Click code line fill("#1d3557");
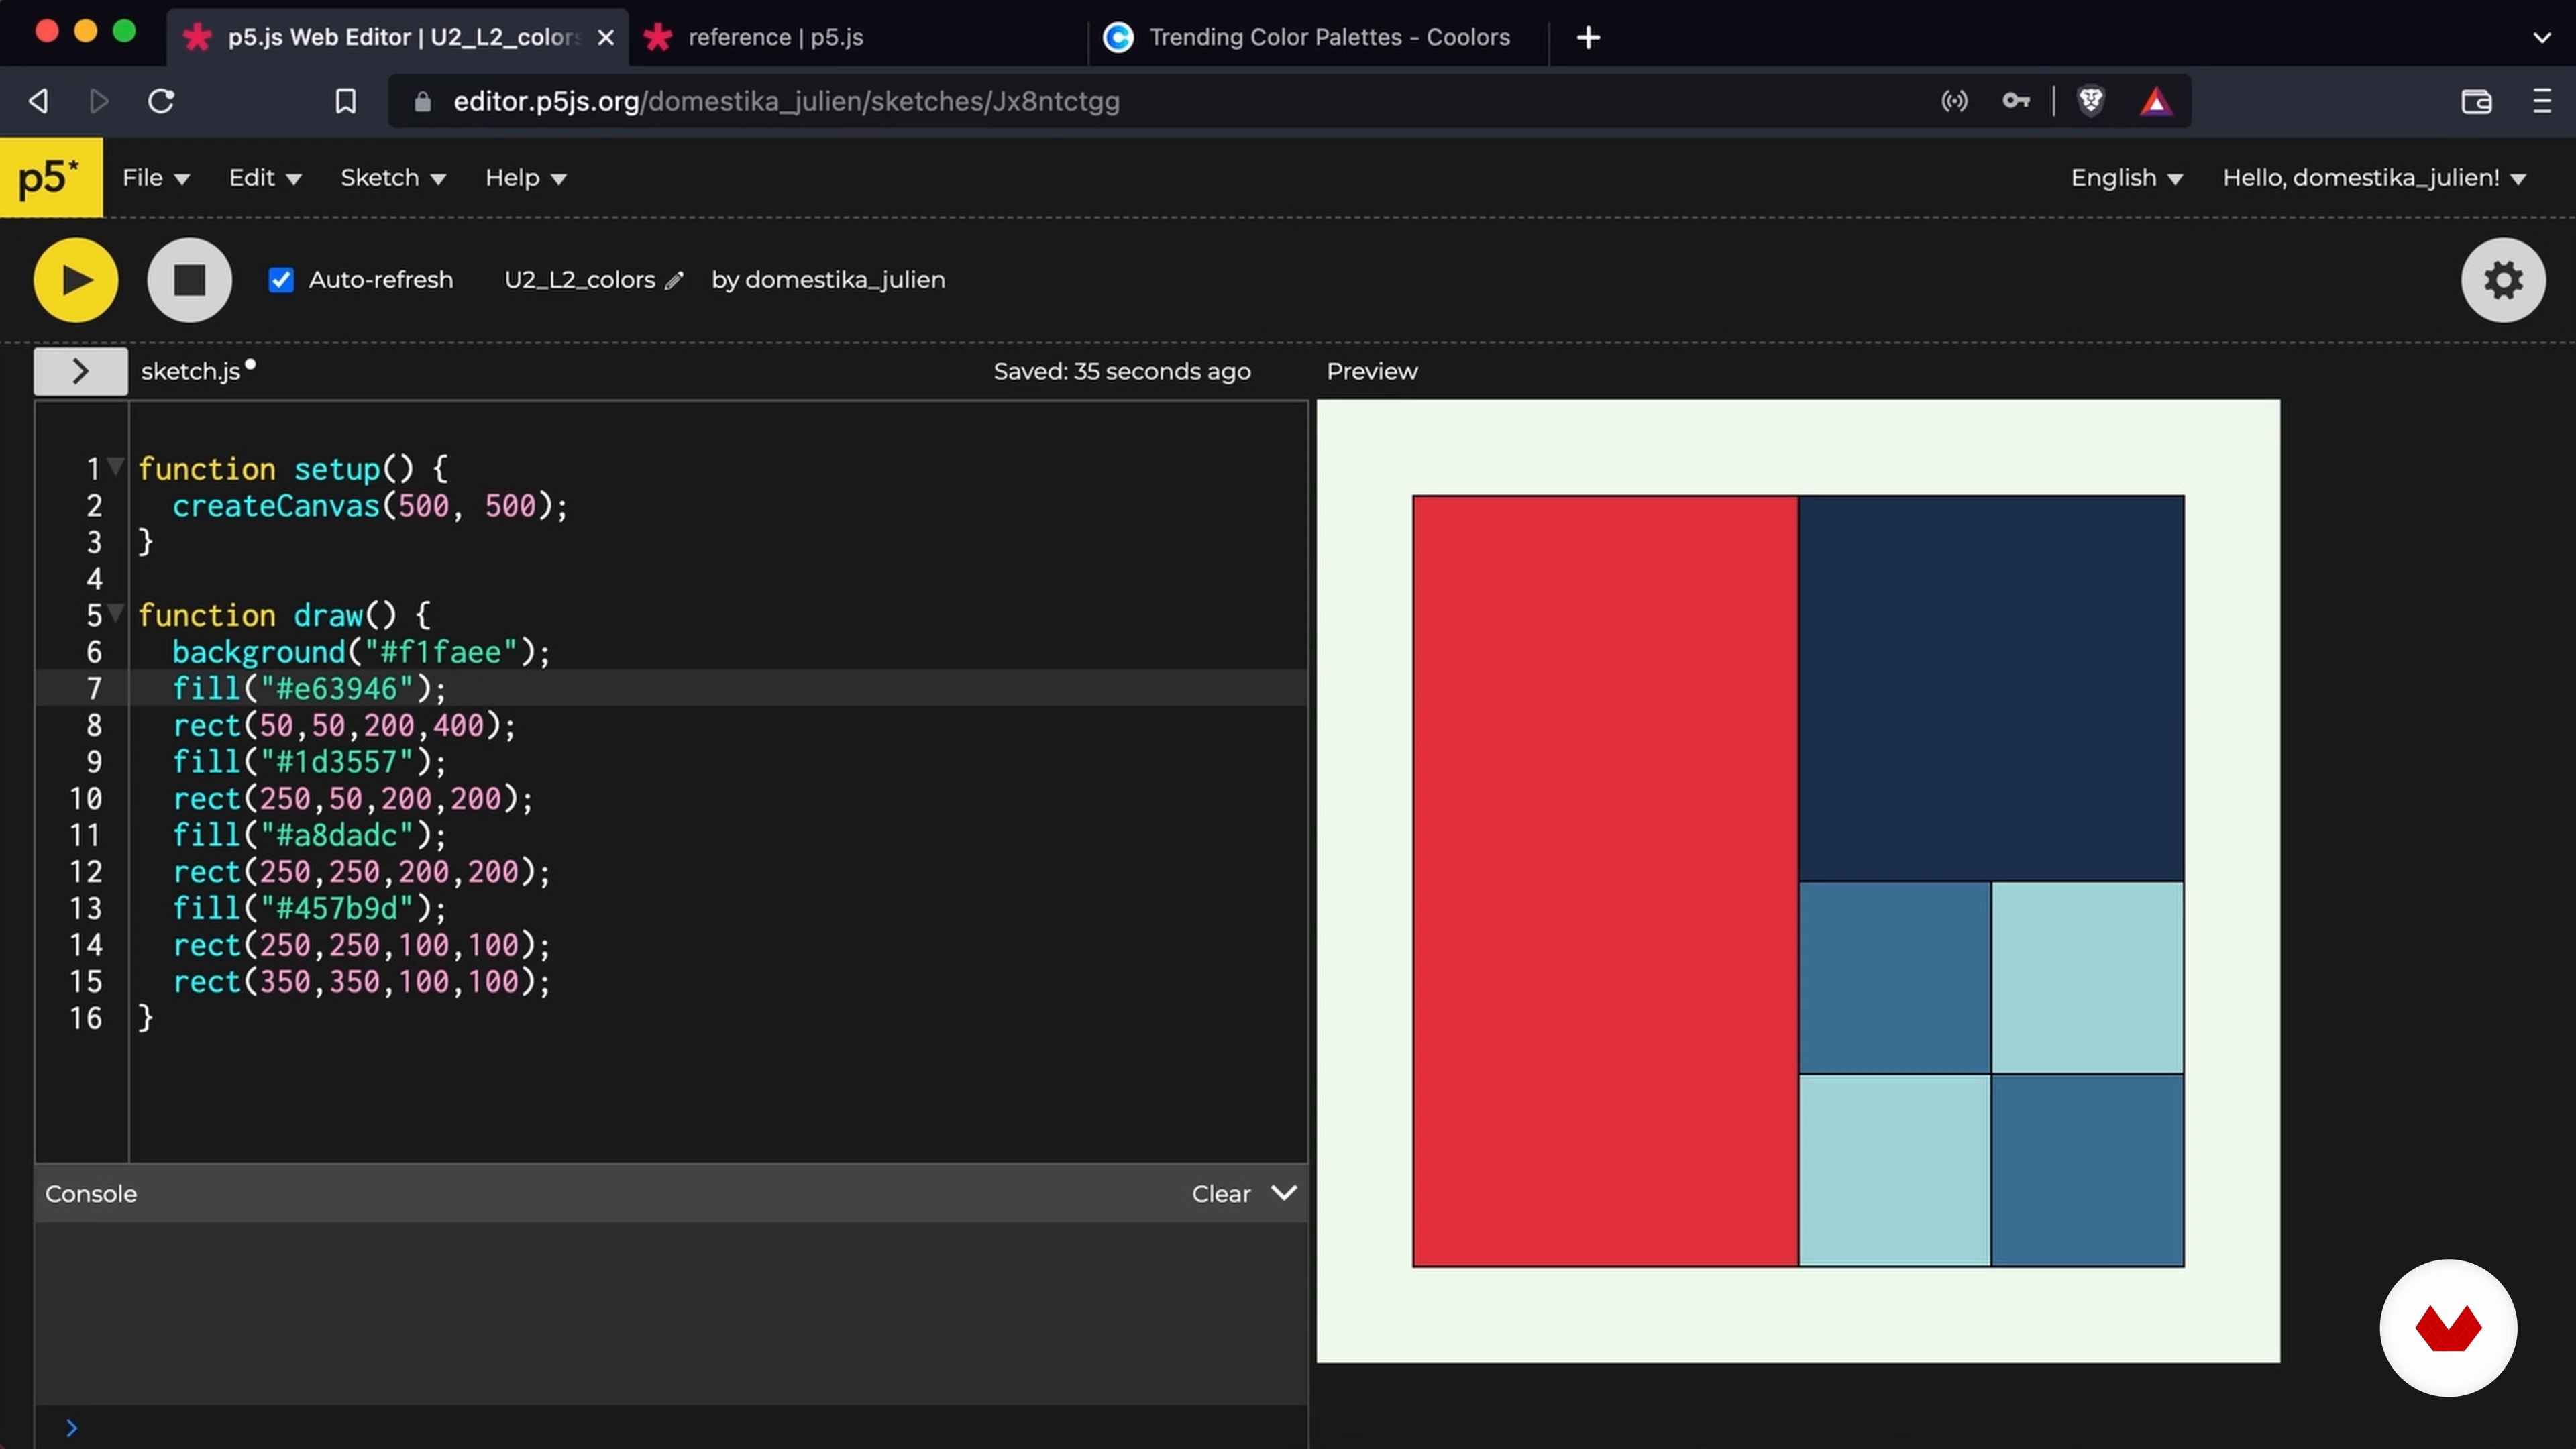Image resolution: width=2576 pixels, height=1449 pixels. 309,762
